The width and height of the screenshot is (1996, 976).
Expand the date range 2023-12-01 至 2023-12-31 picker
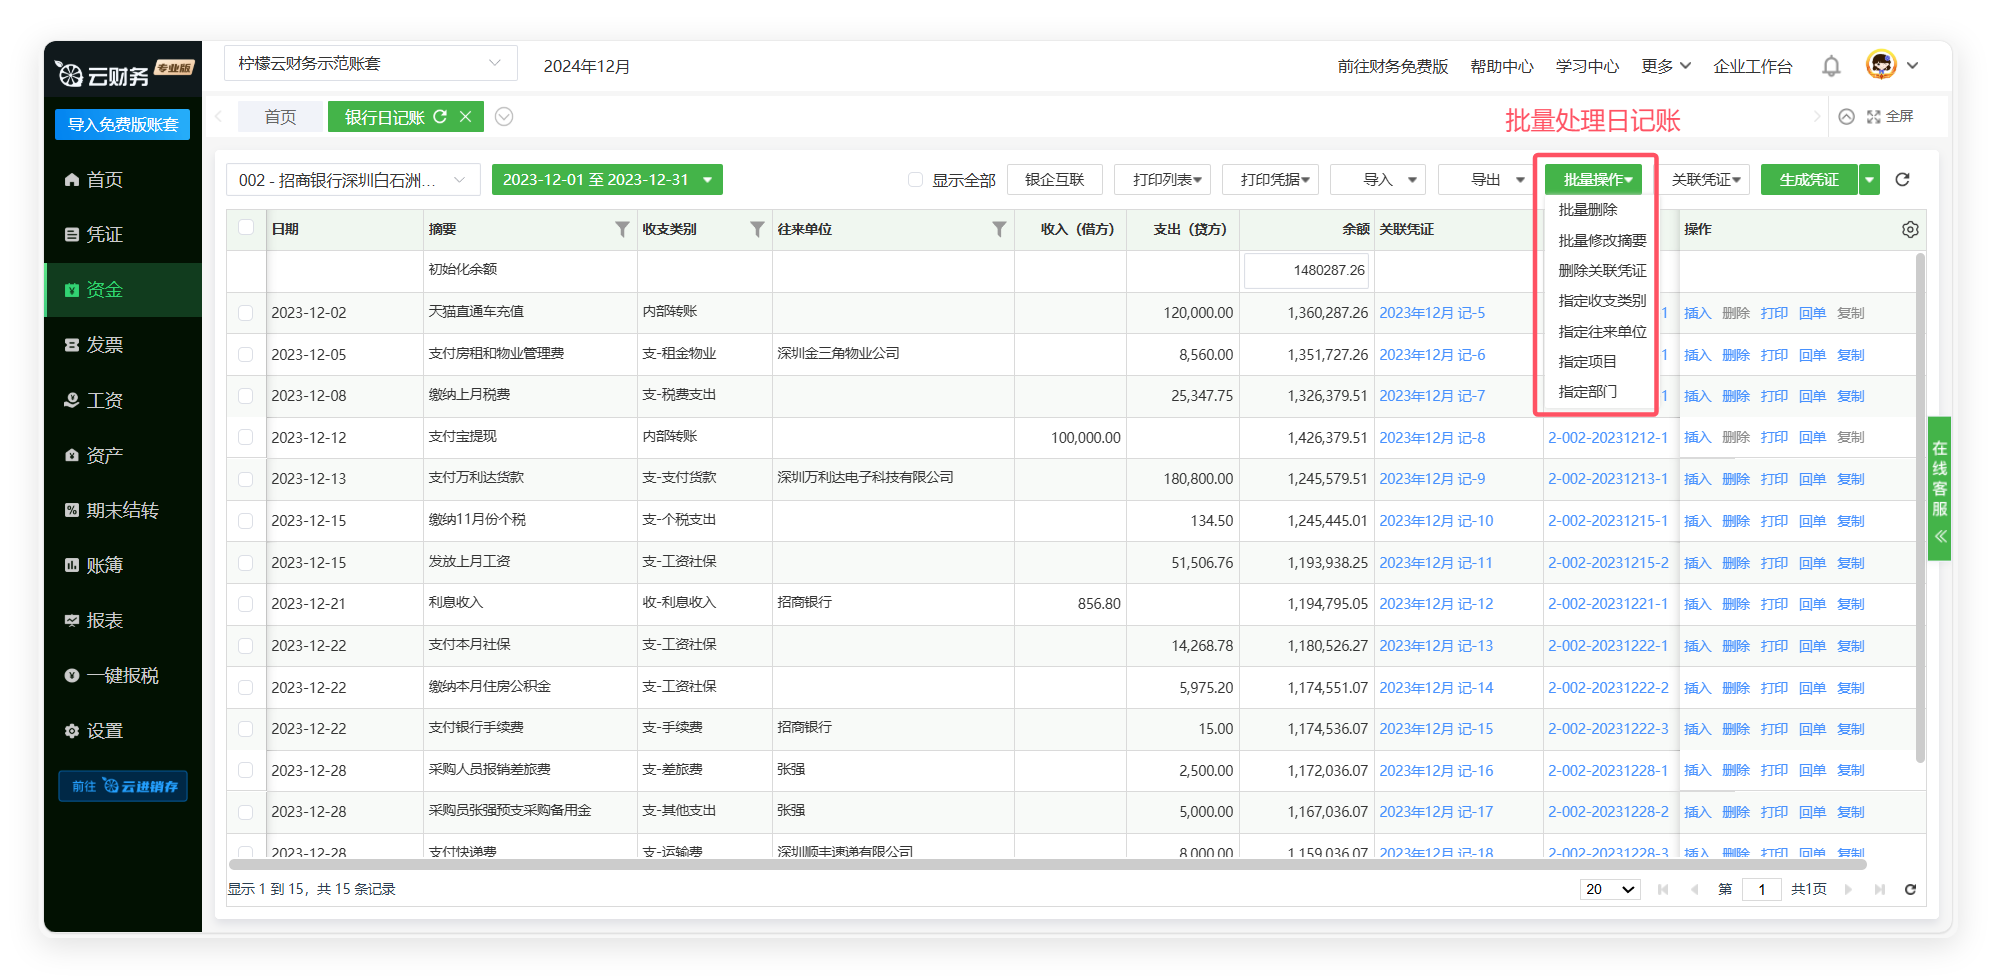click(606, 180)
